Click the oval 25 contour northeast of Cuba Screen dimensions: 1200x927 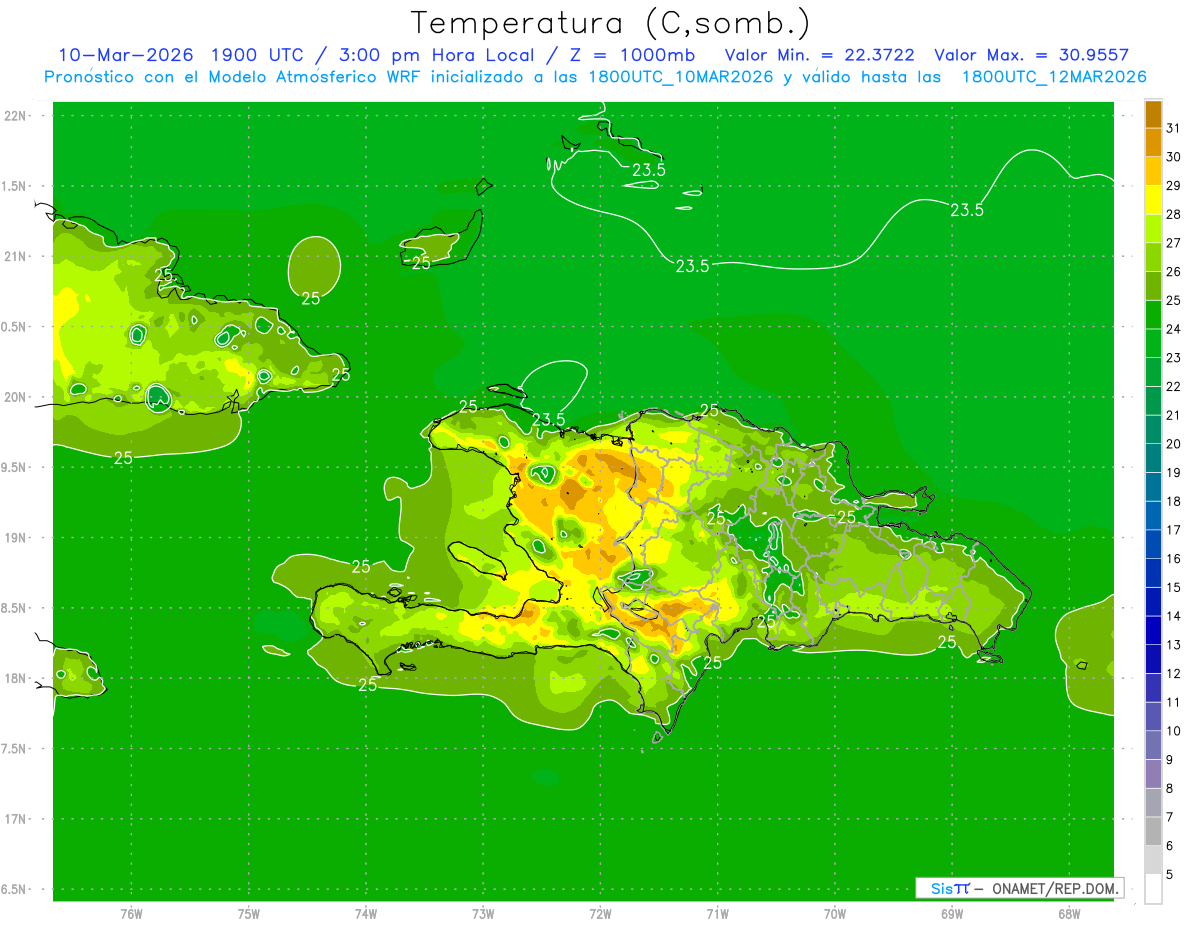coord(313,266)
